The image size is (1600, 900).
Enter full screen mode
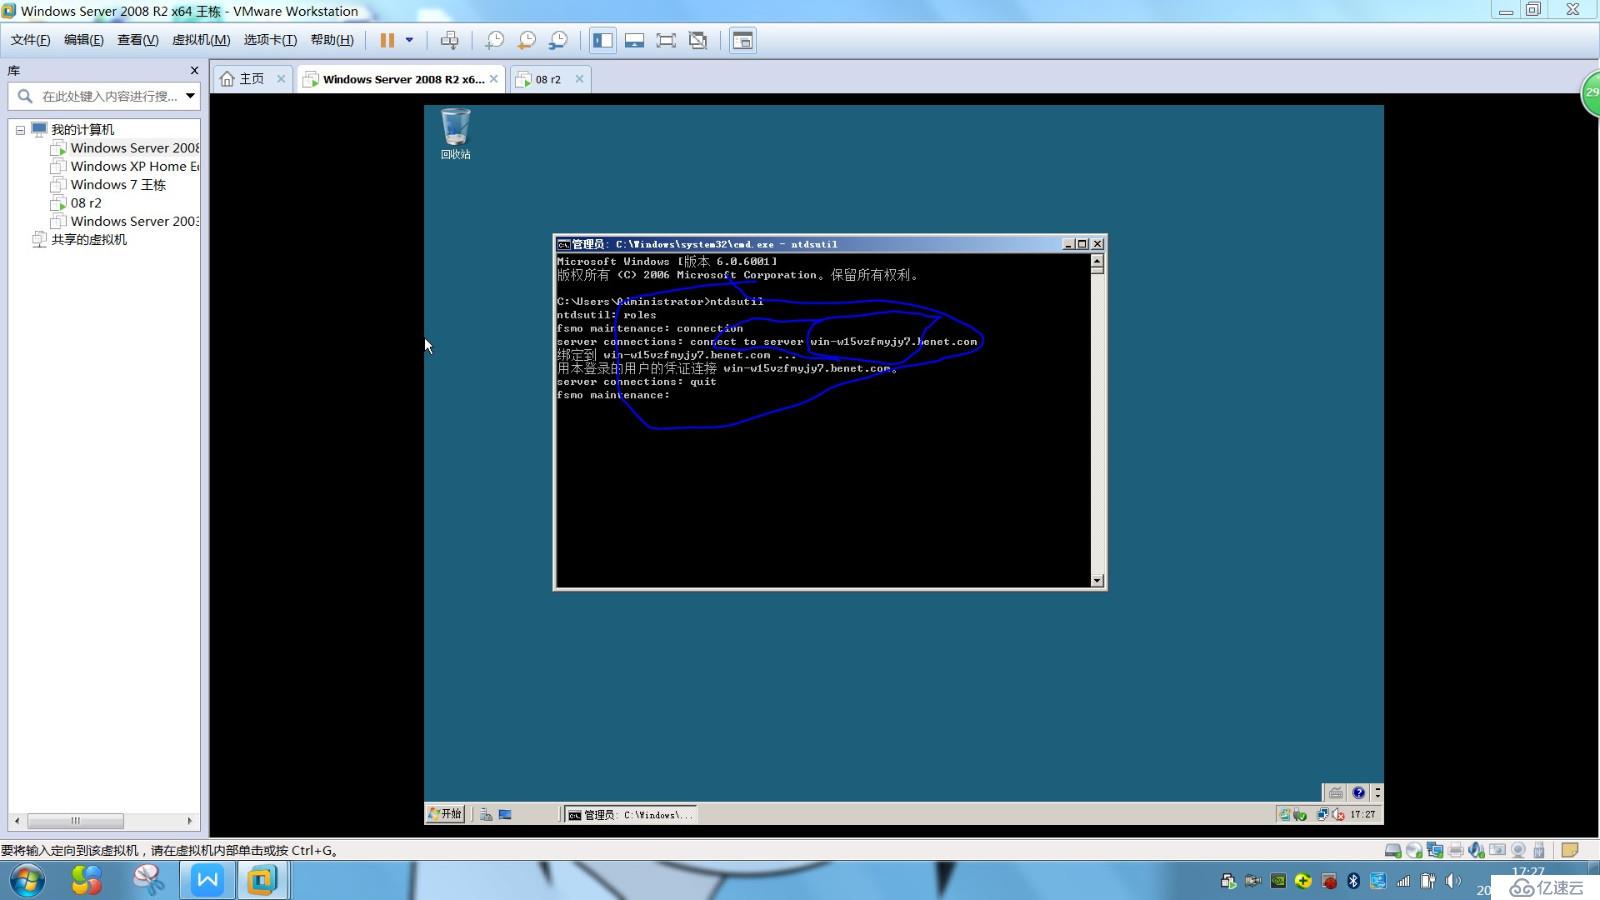pyautogui.click(x=666, y=40)
